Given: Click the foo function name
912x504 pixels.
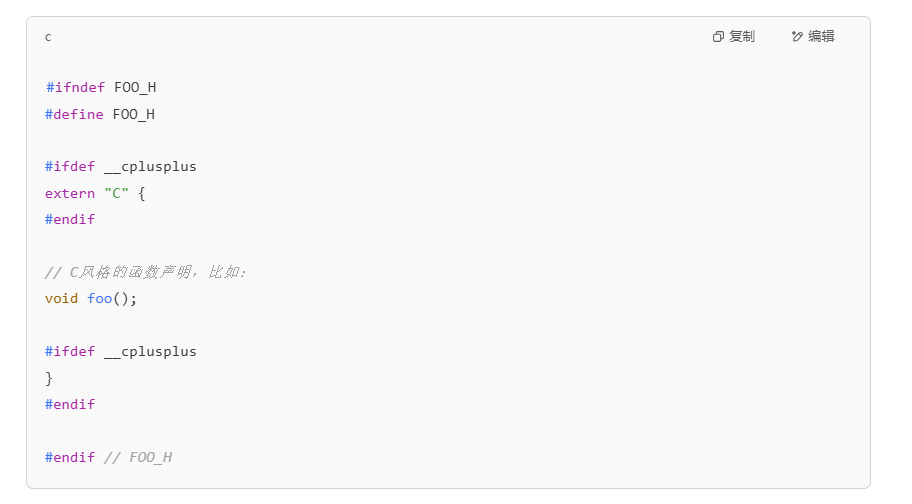Looking at the screenshot, I should [x=99, y=298].
